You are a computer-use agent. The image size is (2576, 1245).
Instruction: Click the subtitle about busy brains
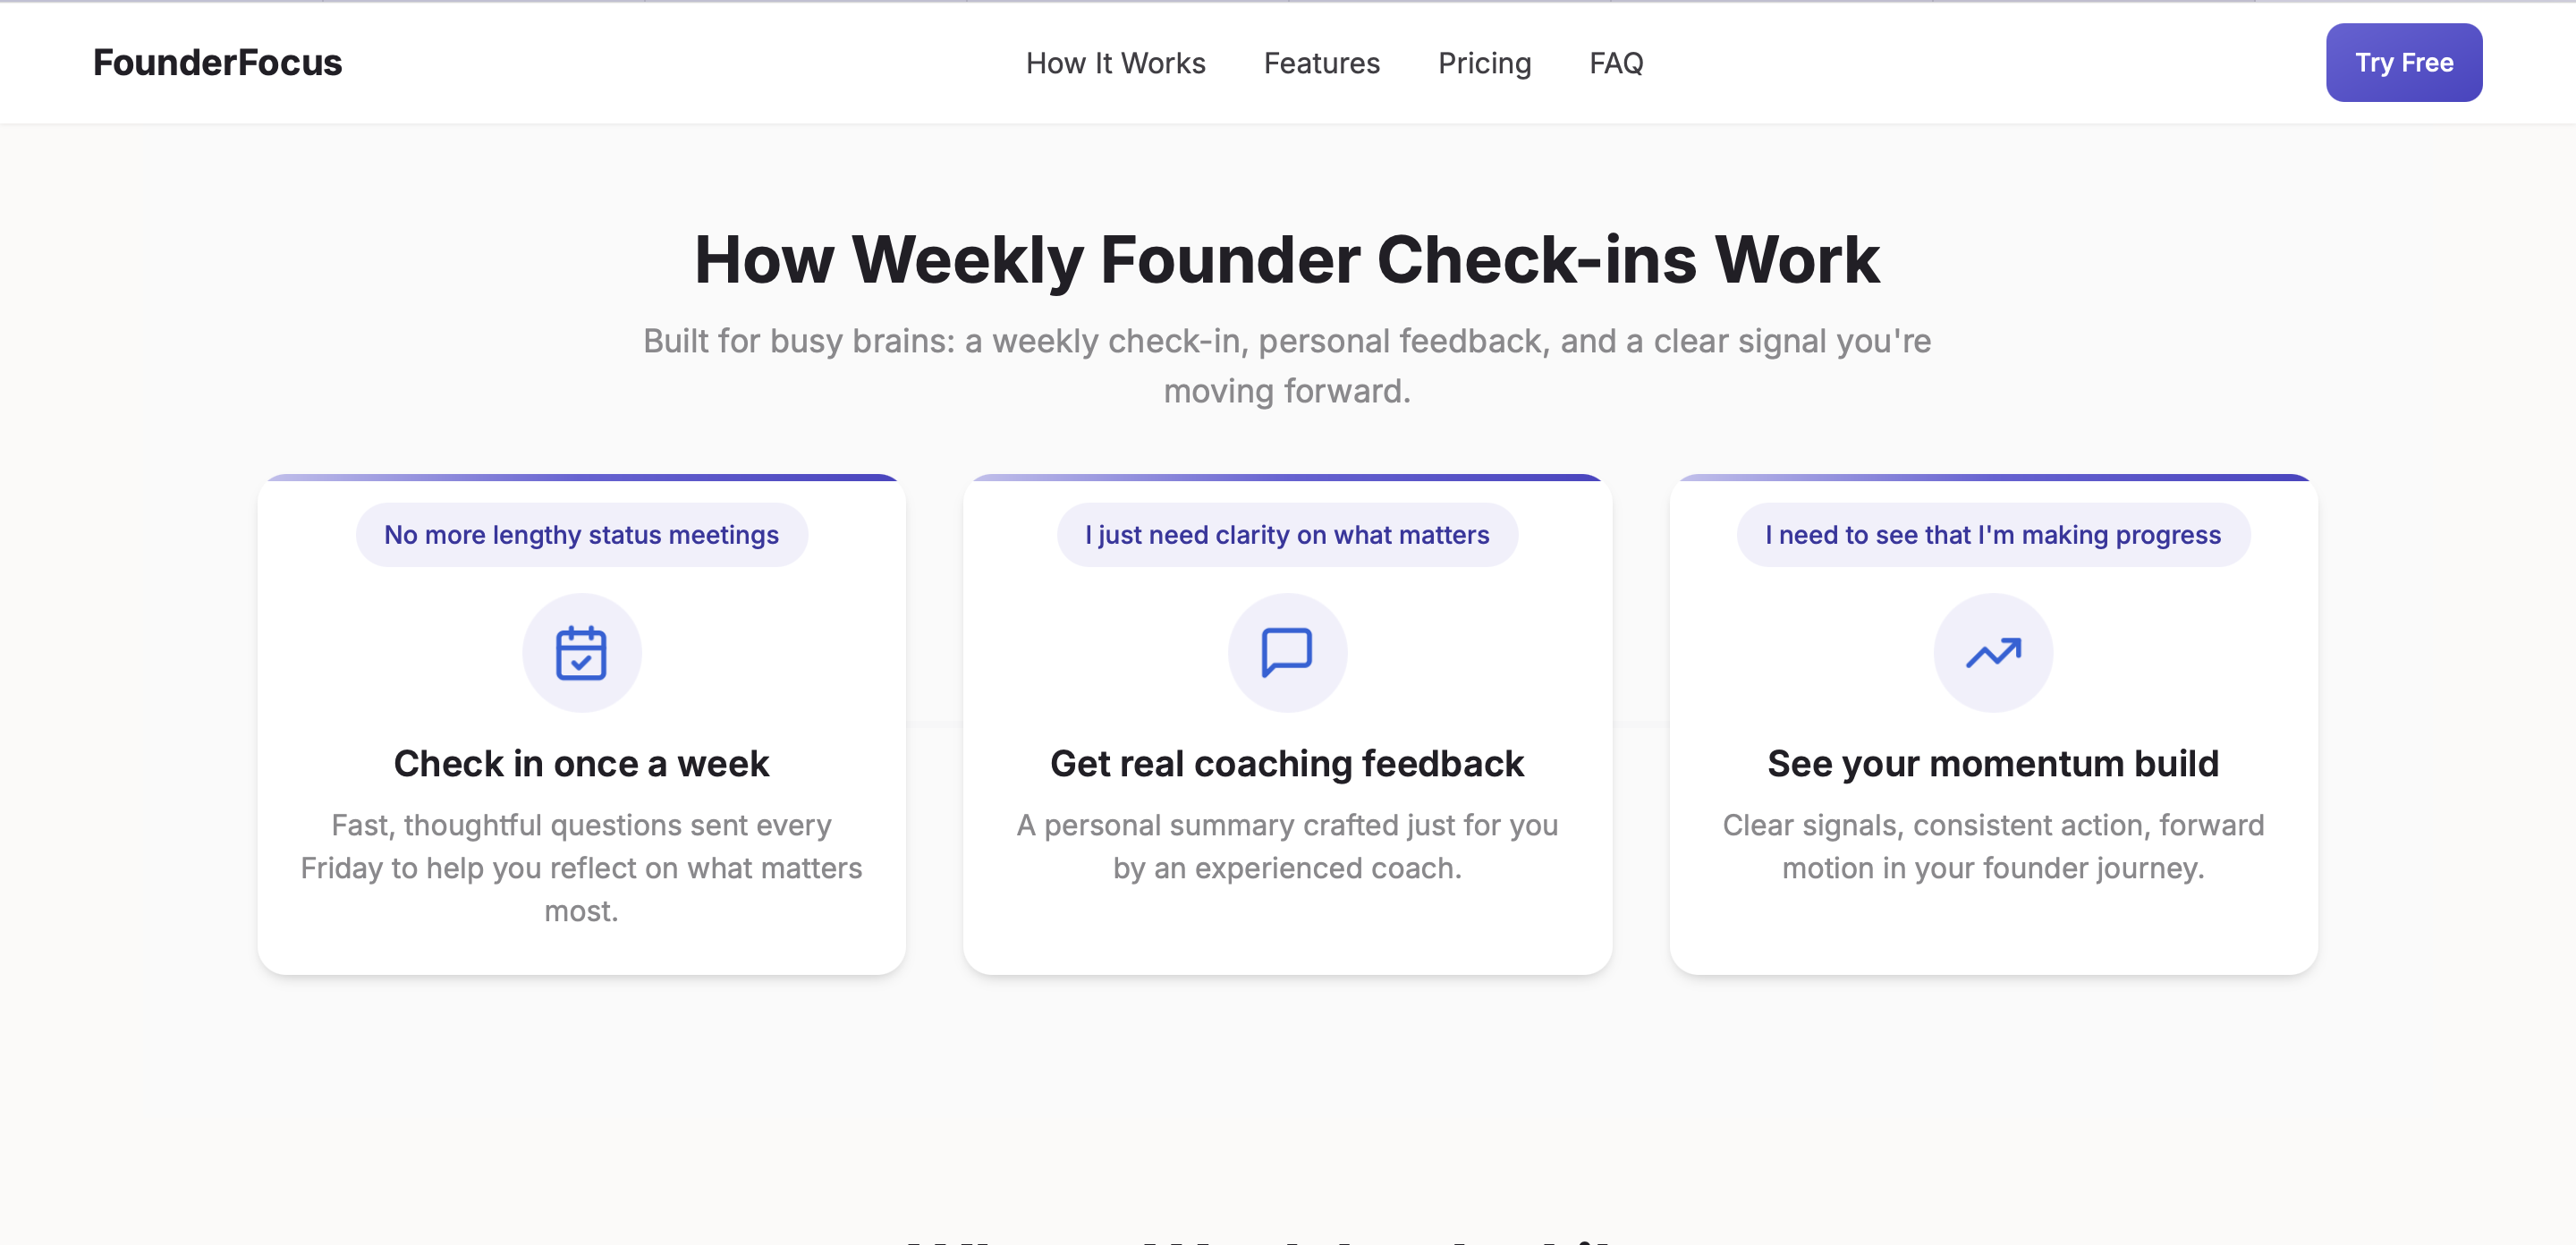point(1287,365)
